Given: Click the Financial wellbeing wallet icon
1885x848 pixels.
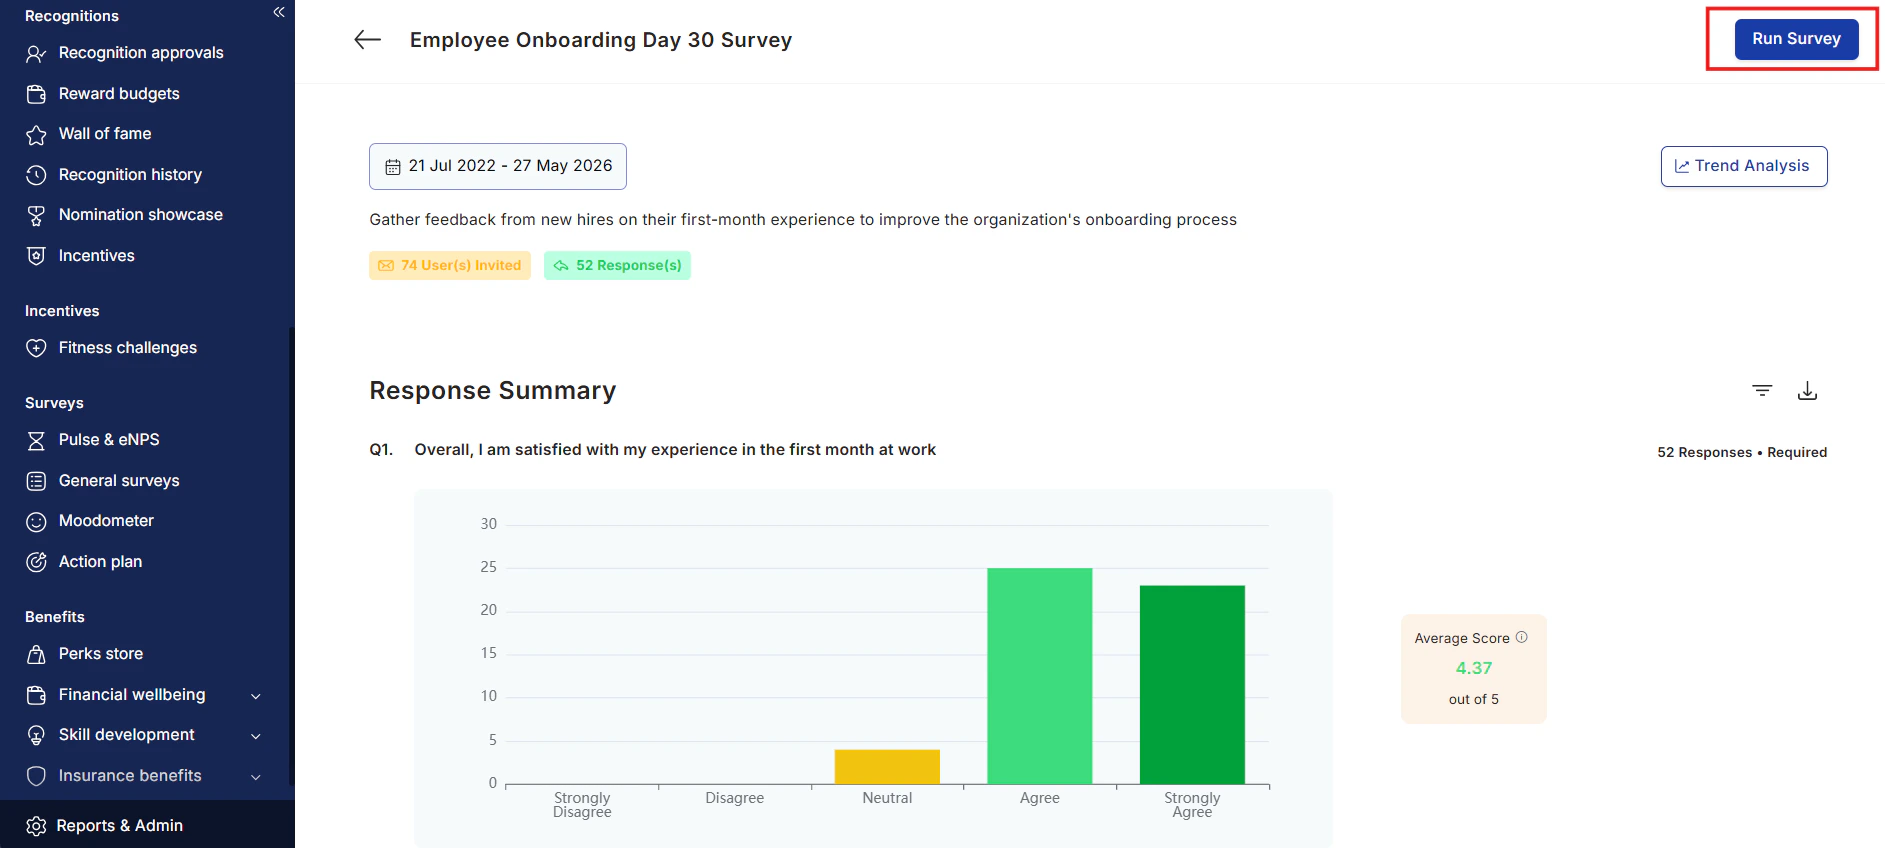Looking at the screenshot, I should [x=36, y=695].
